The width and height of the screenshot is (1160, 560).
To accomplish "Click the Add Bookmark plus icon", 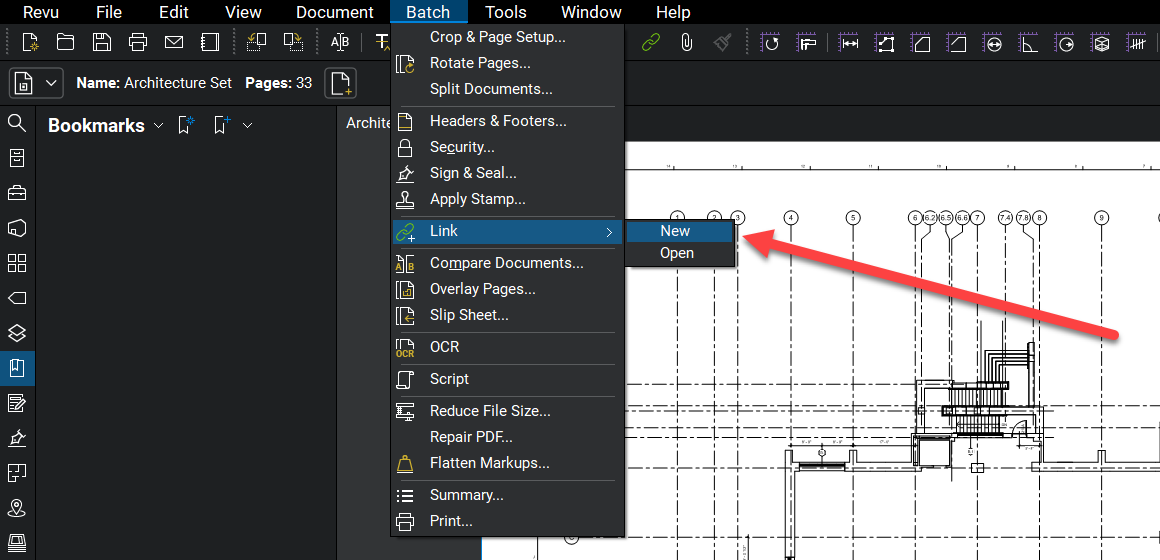I will coord(223,125).
